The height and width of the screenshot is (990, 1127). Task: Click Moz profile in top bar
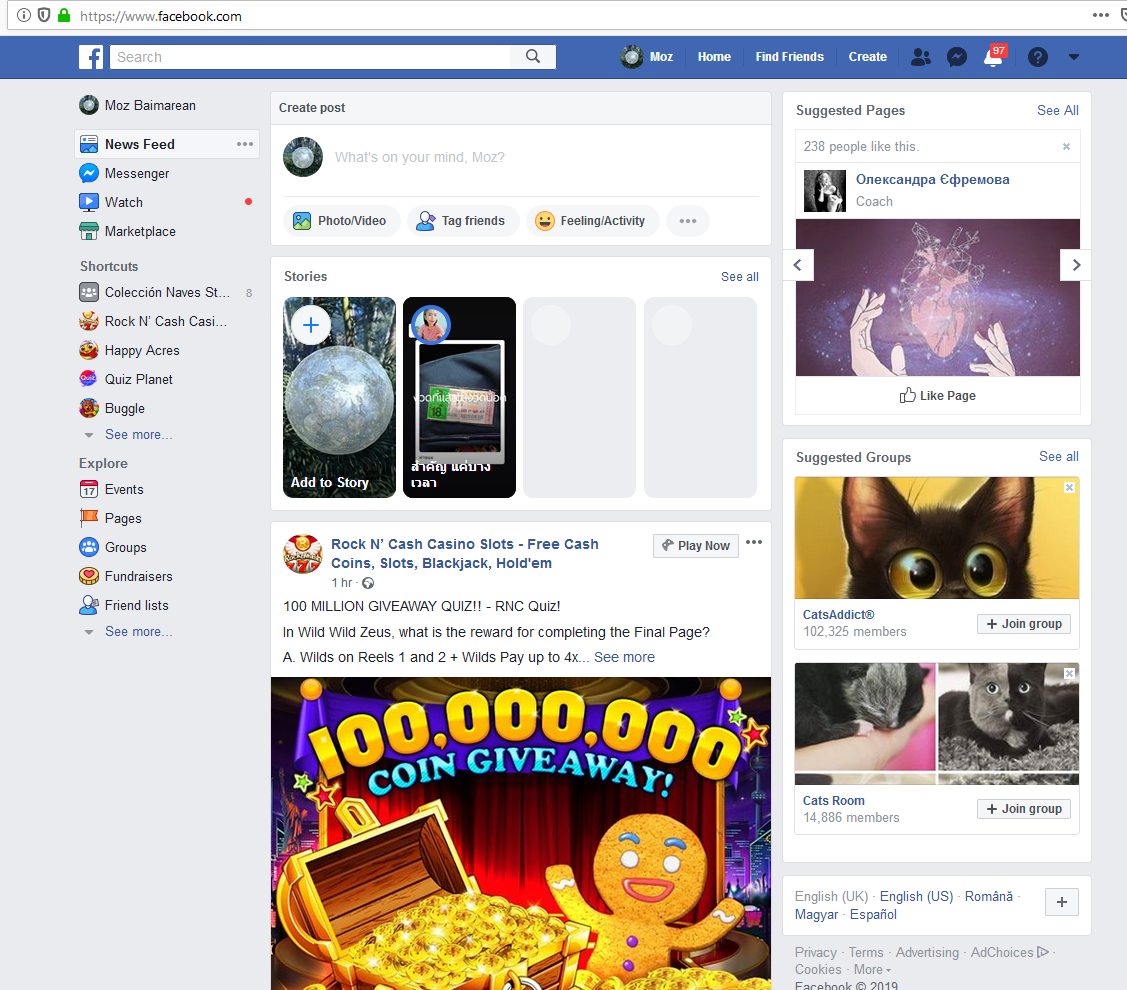[x=648, y=57]
